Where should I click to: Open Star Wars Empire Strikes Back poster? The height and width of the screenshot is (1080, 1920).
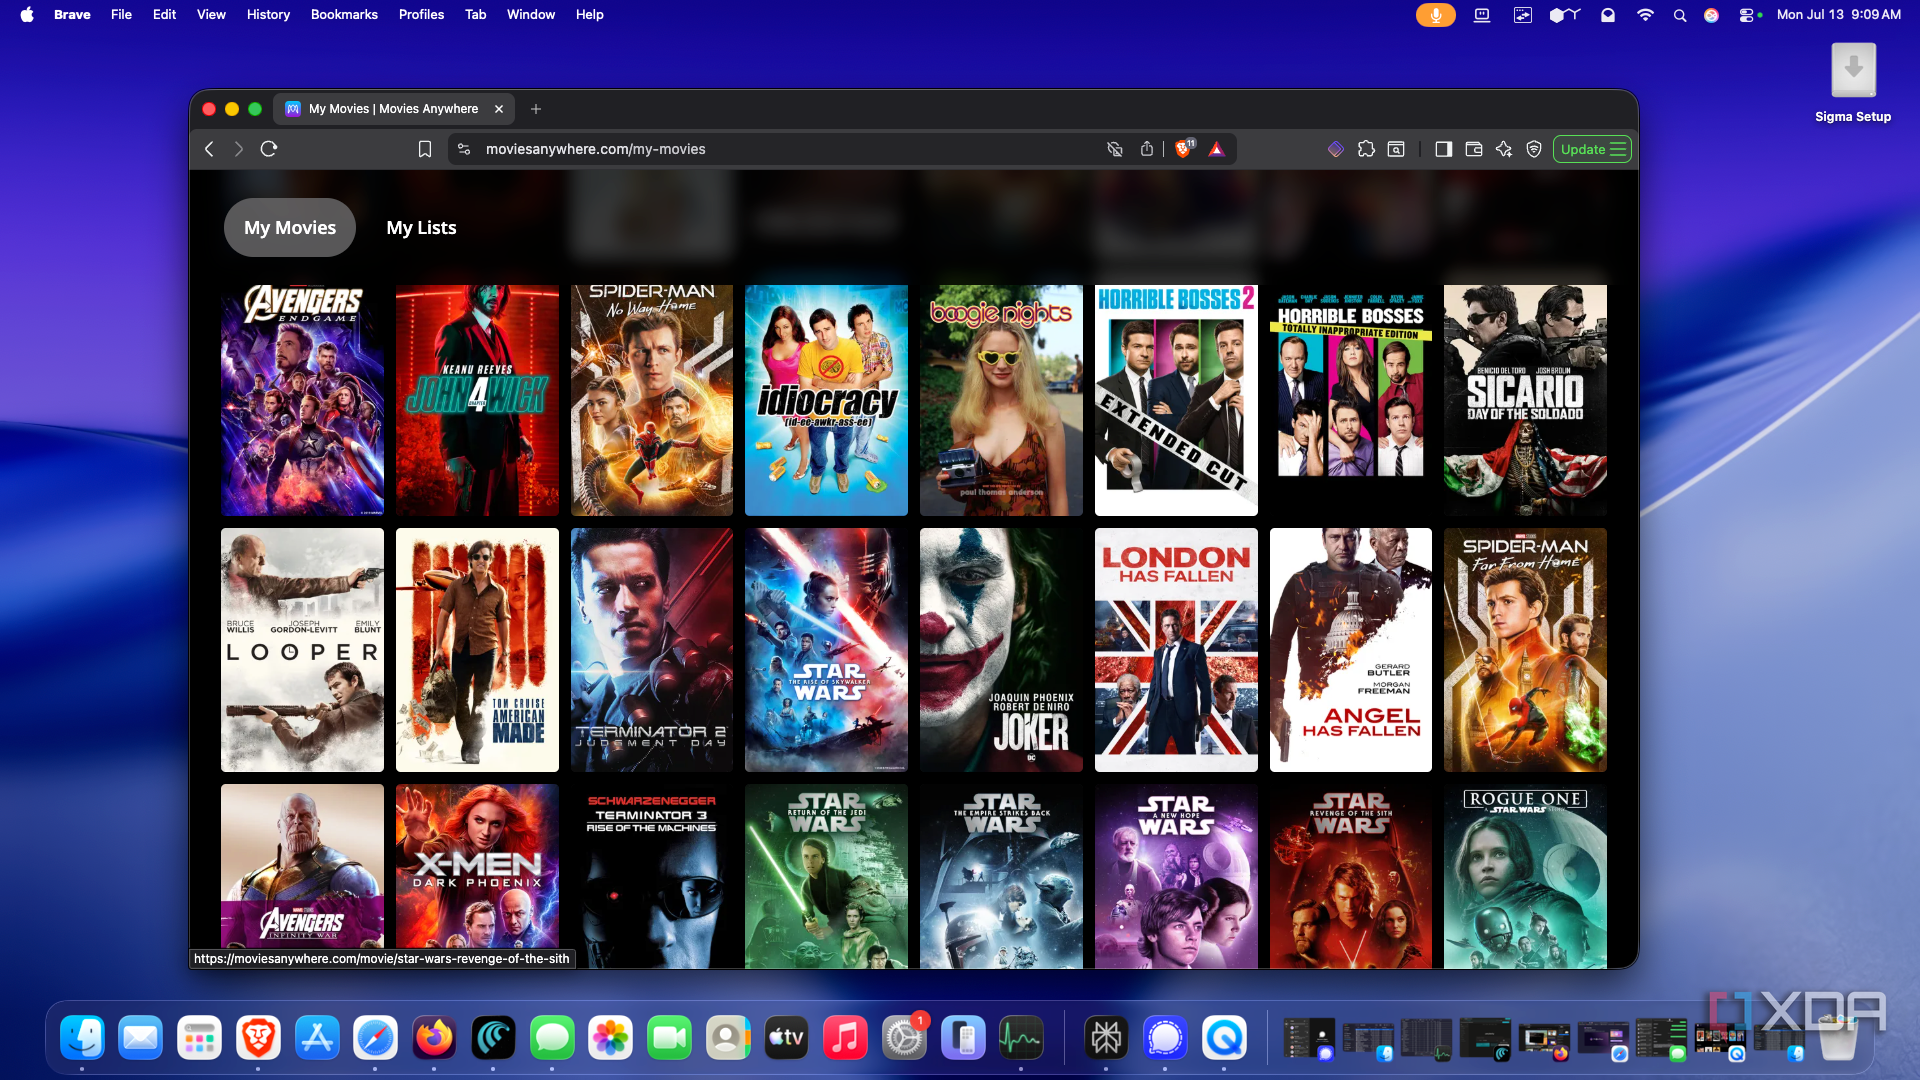1001,876
